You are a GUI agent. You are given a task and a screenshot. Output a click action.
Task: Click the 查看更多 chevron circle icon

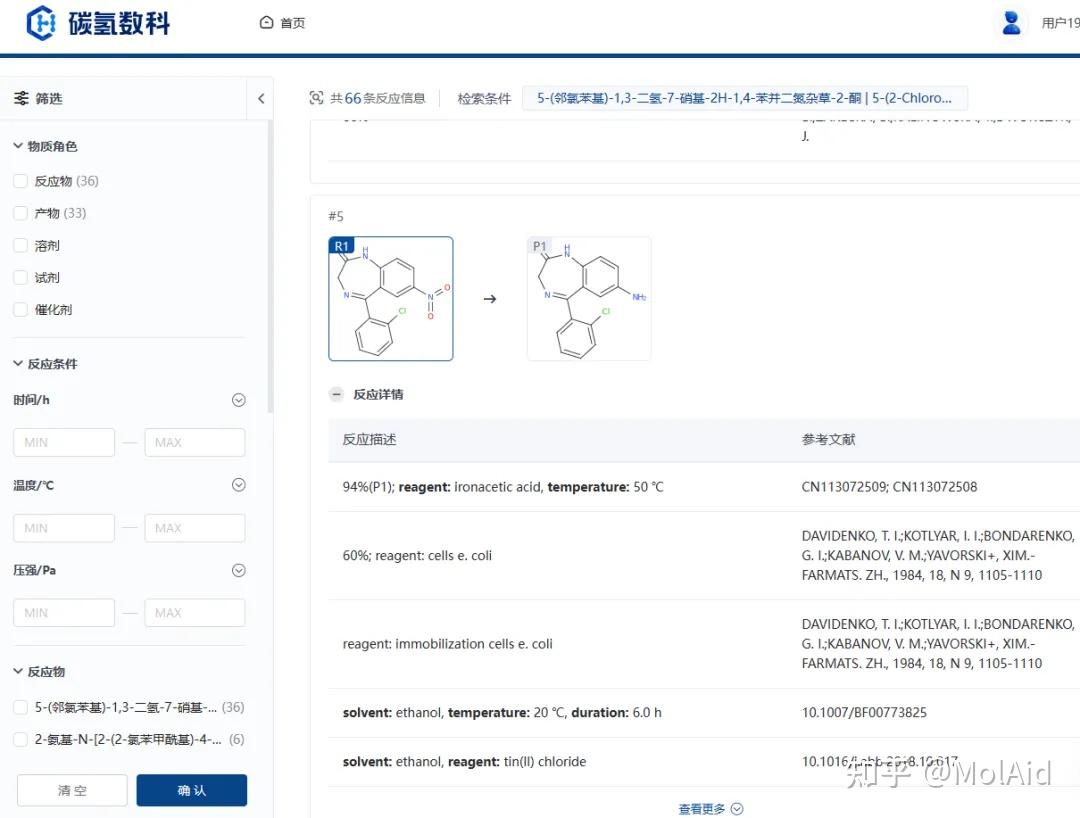737,809
